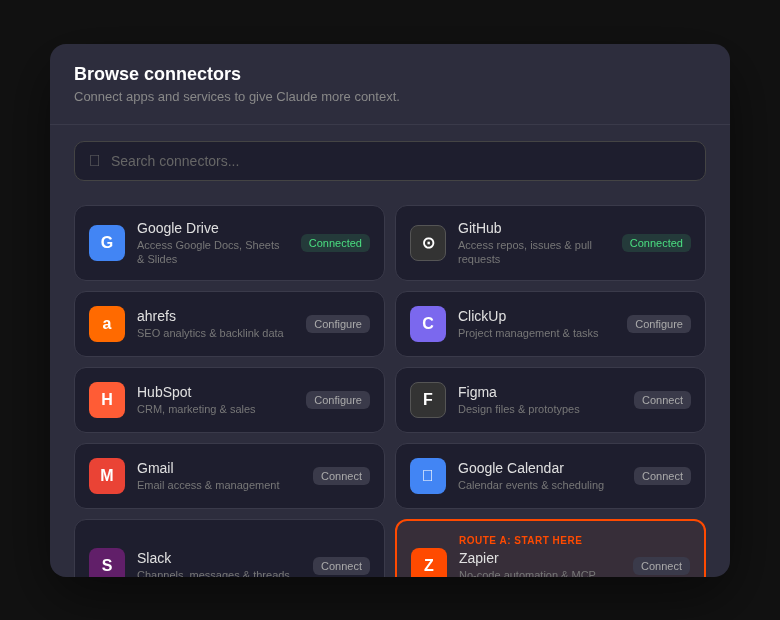
Task: Configure the ahrefs connector
Action: coord(338,324)
